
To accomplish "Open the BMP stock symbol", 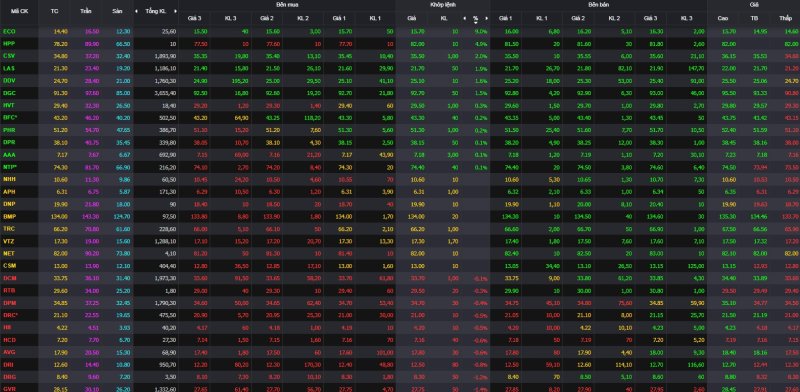I will point(9,216).
